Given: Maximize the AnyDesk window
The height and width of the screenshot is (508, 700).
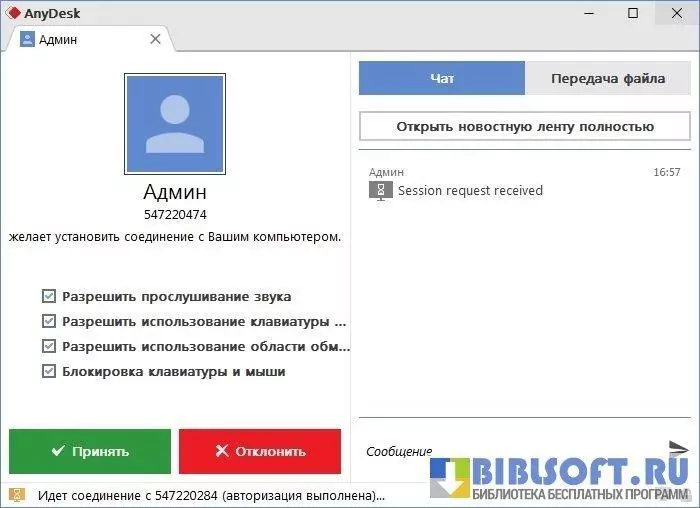Looking at the screenshot, I should click(633, 13).
